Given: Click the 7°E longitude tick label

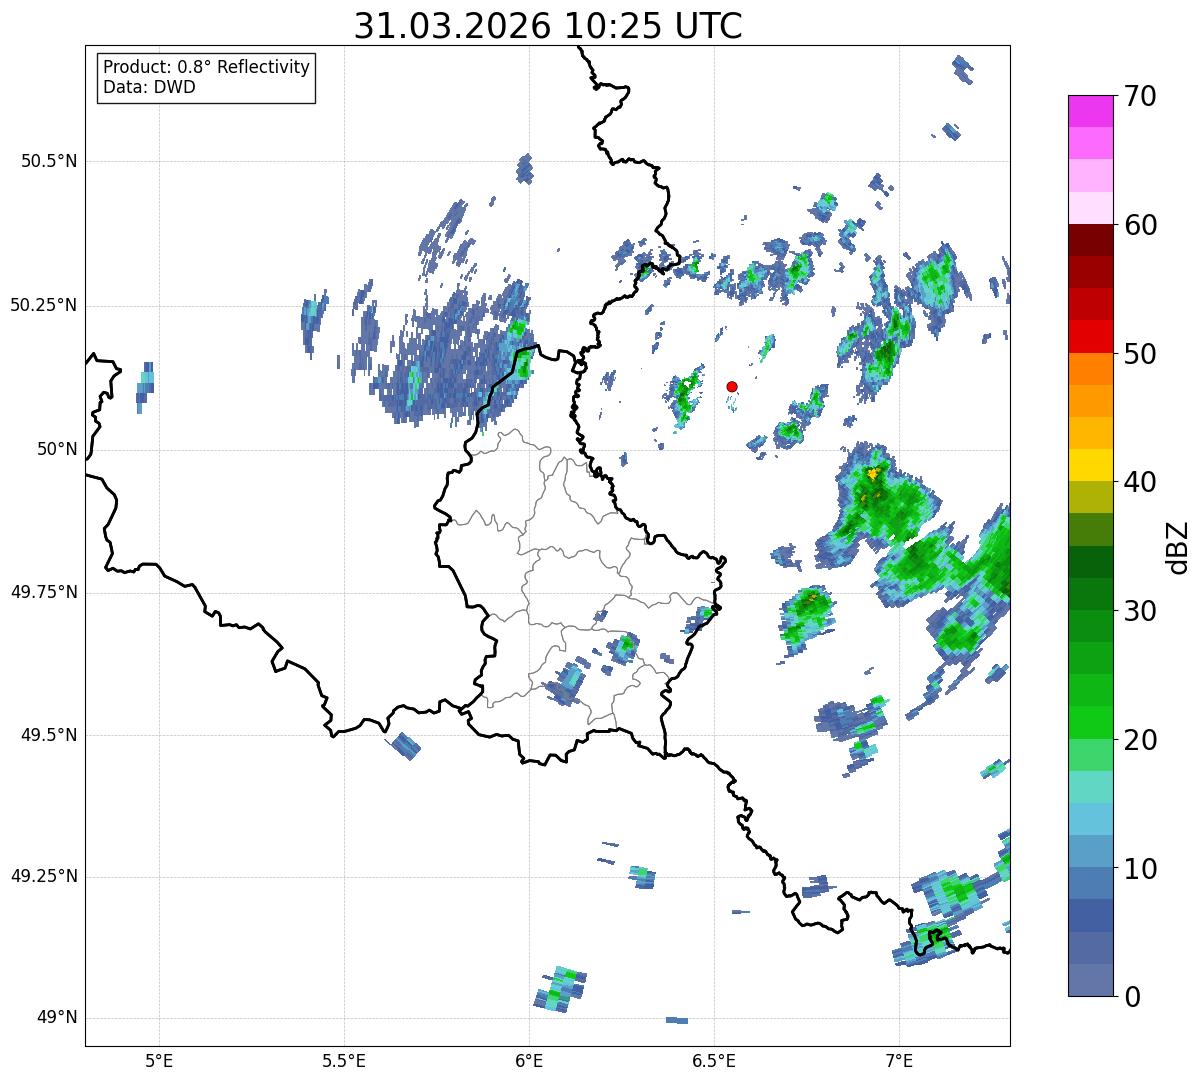Looking at the screenshot, I should point(900,1059).
